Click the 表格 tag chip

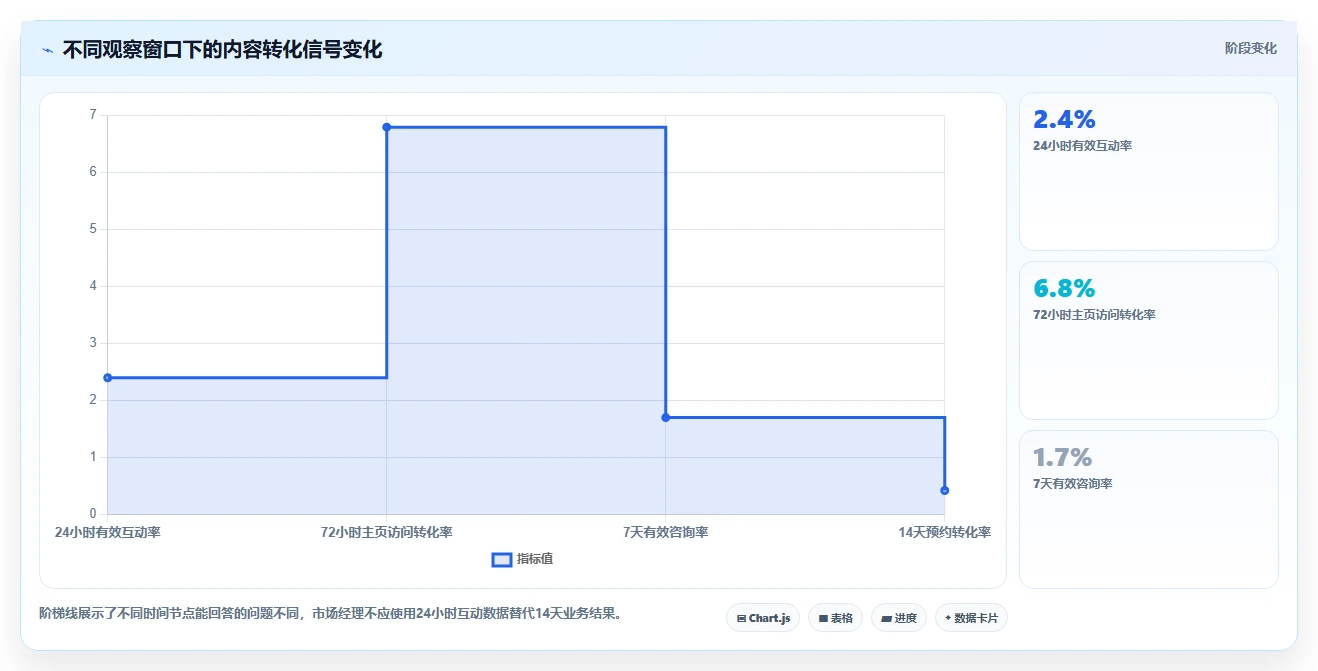coord(835,618)
